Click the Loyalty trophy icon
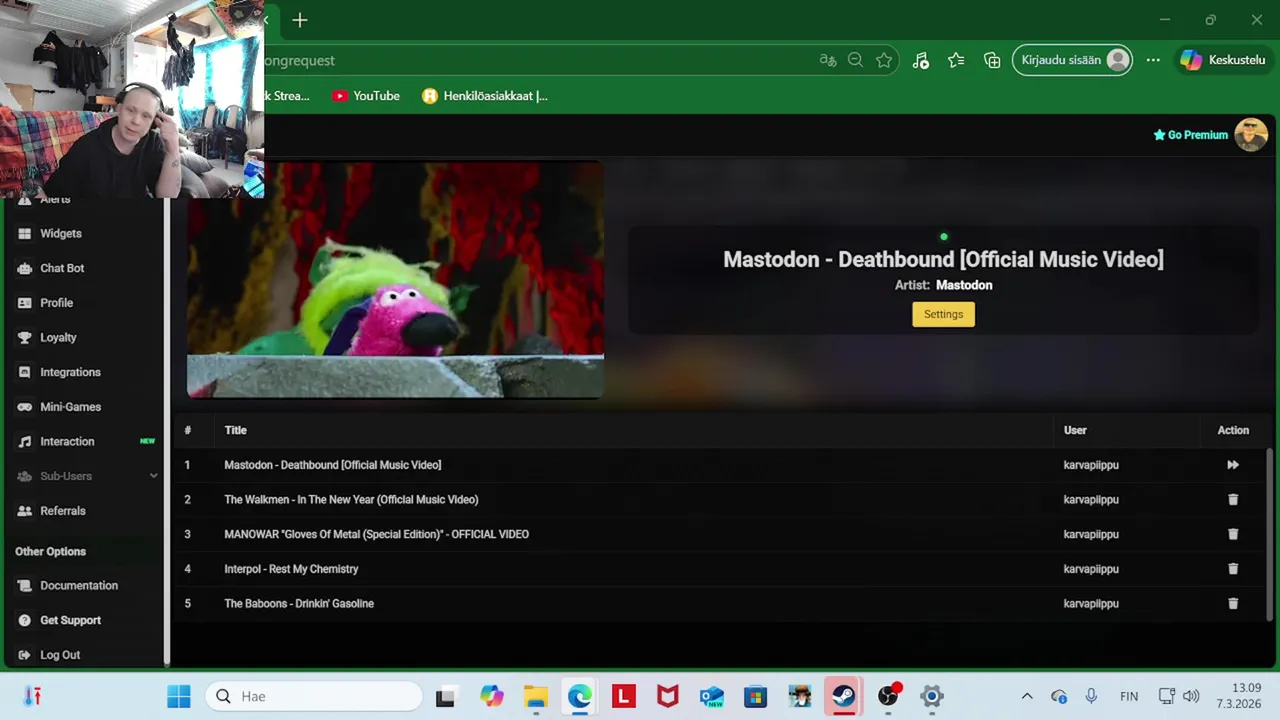1280x720 pixels. point(24,337)
